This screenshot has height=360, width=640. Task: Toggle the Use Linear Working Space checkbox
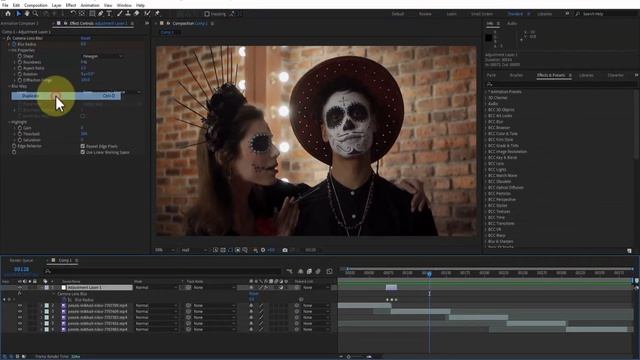pos(83,152)
